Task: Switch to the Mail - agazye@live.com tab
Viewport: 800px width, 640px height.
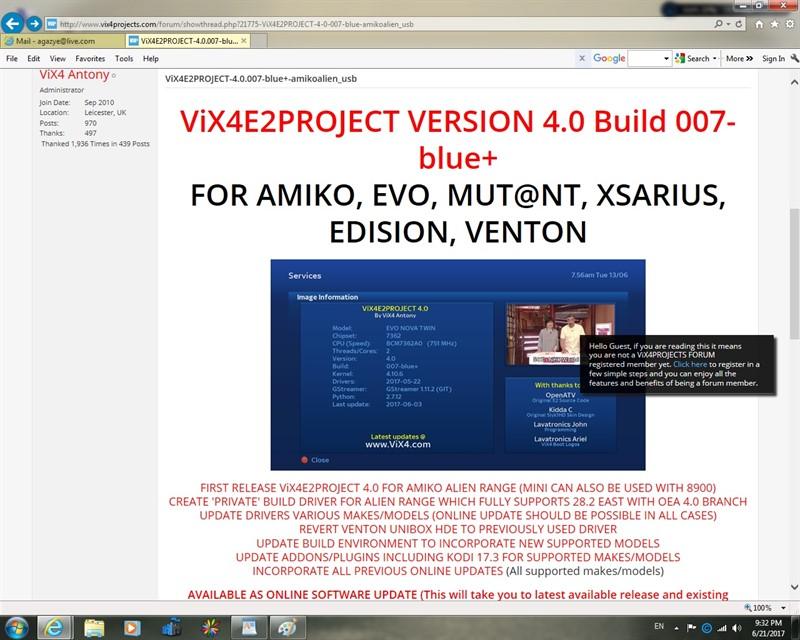Action: pos(62,41)
